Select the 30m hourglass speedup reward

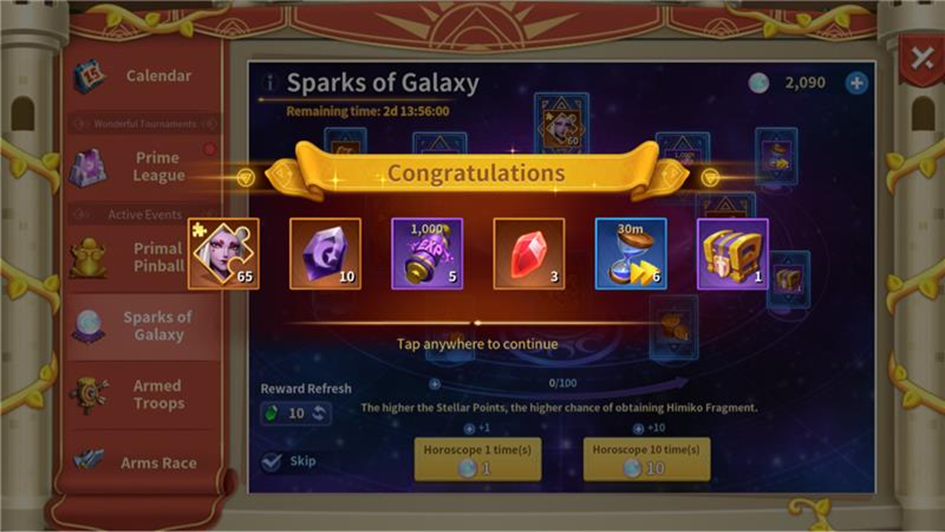click(x=631, y=254)
